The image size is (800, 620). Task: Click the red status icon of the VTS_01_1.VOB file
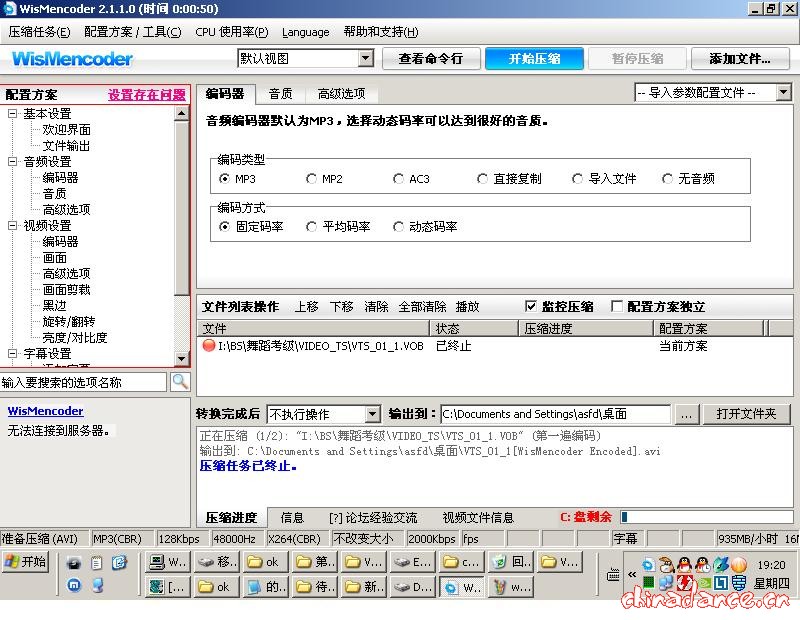209,346
